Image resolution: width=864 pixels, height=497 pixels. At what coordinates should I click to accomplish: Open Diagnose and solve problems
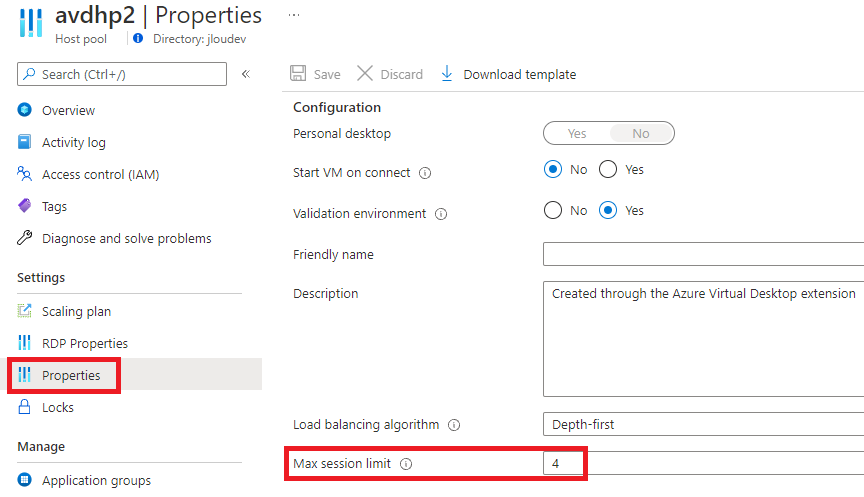pos(127,238)
